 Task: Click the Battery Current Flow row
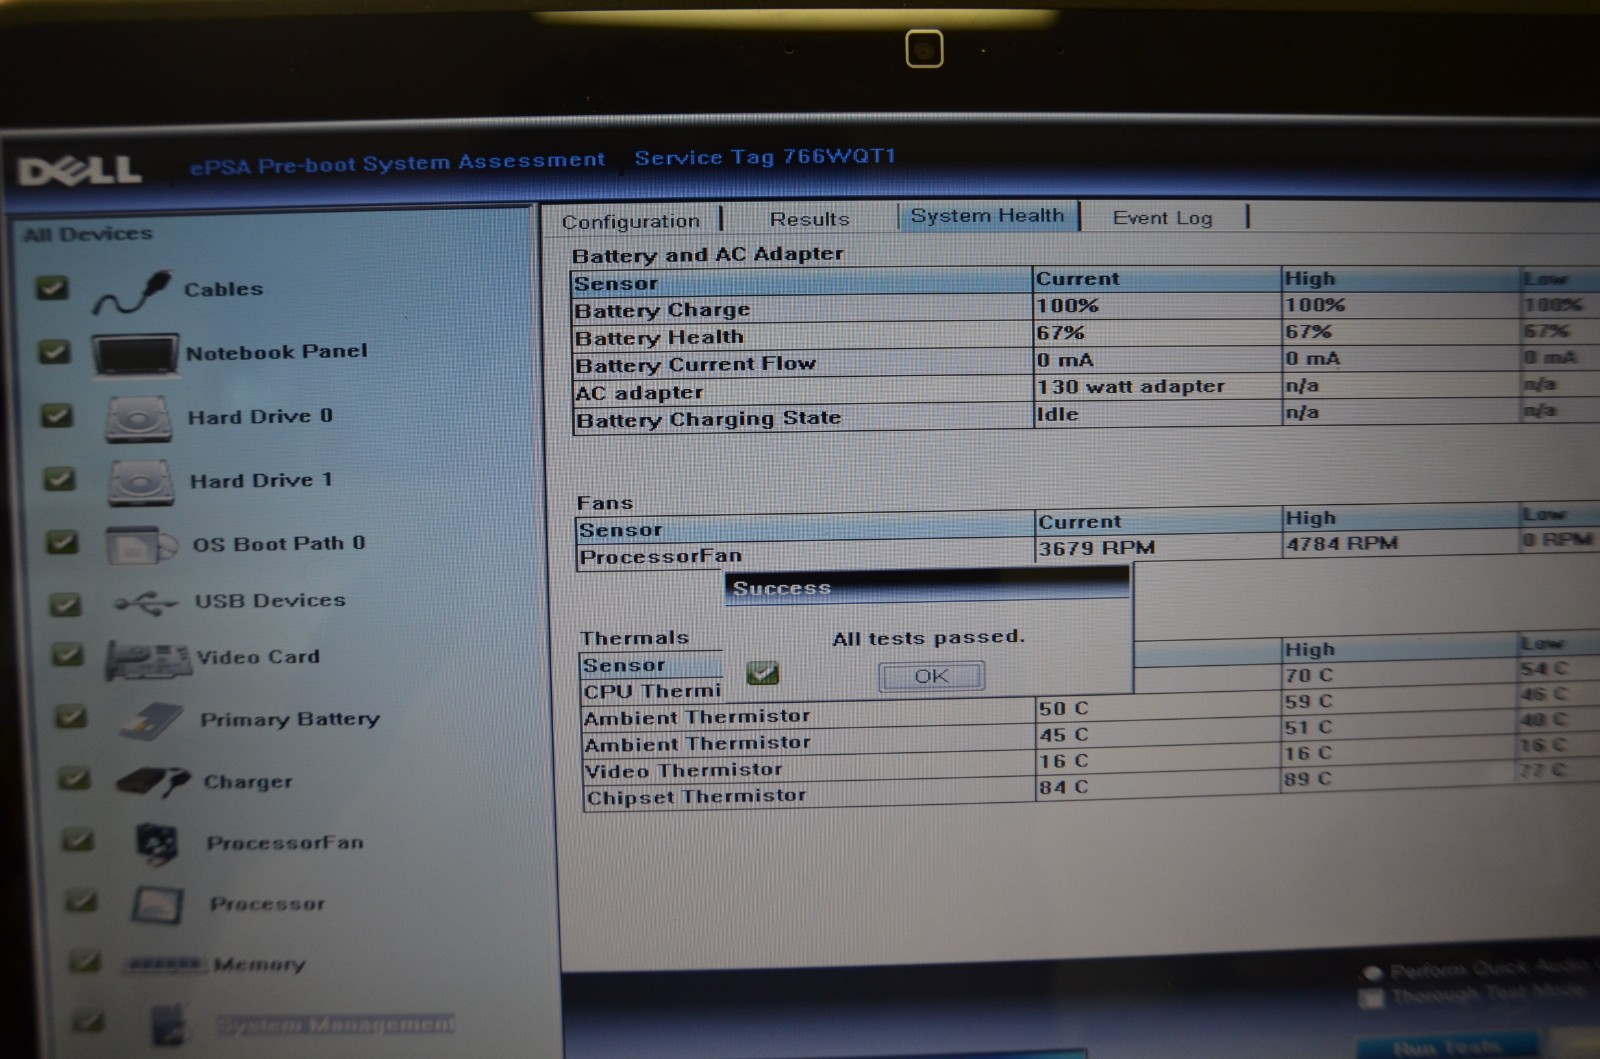click(x=1085, y=361)
